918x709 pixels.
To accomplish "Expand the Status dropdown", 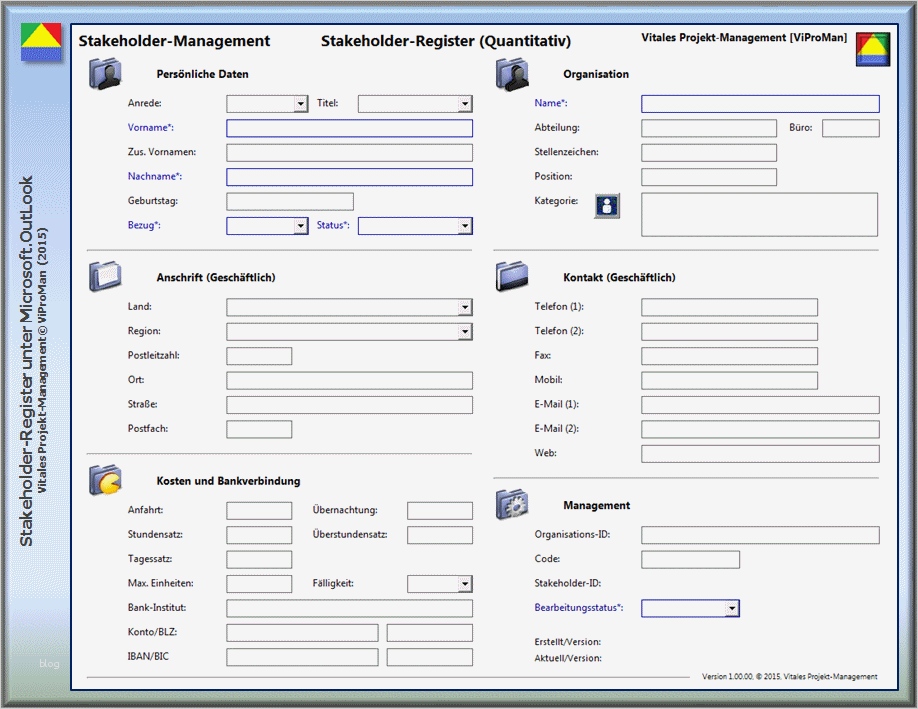I will point(465,226).
